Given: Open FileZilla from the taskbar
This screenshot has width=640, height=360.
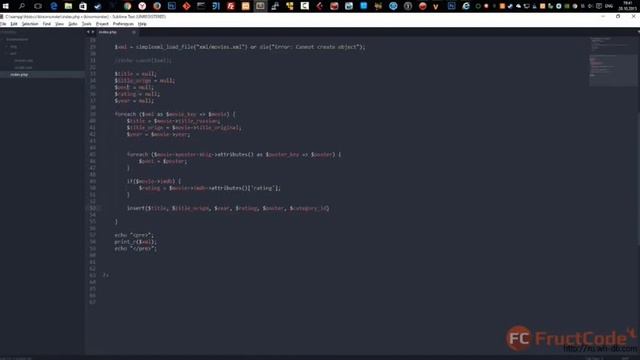Looking at the screenshot, I should point(231,6).
